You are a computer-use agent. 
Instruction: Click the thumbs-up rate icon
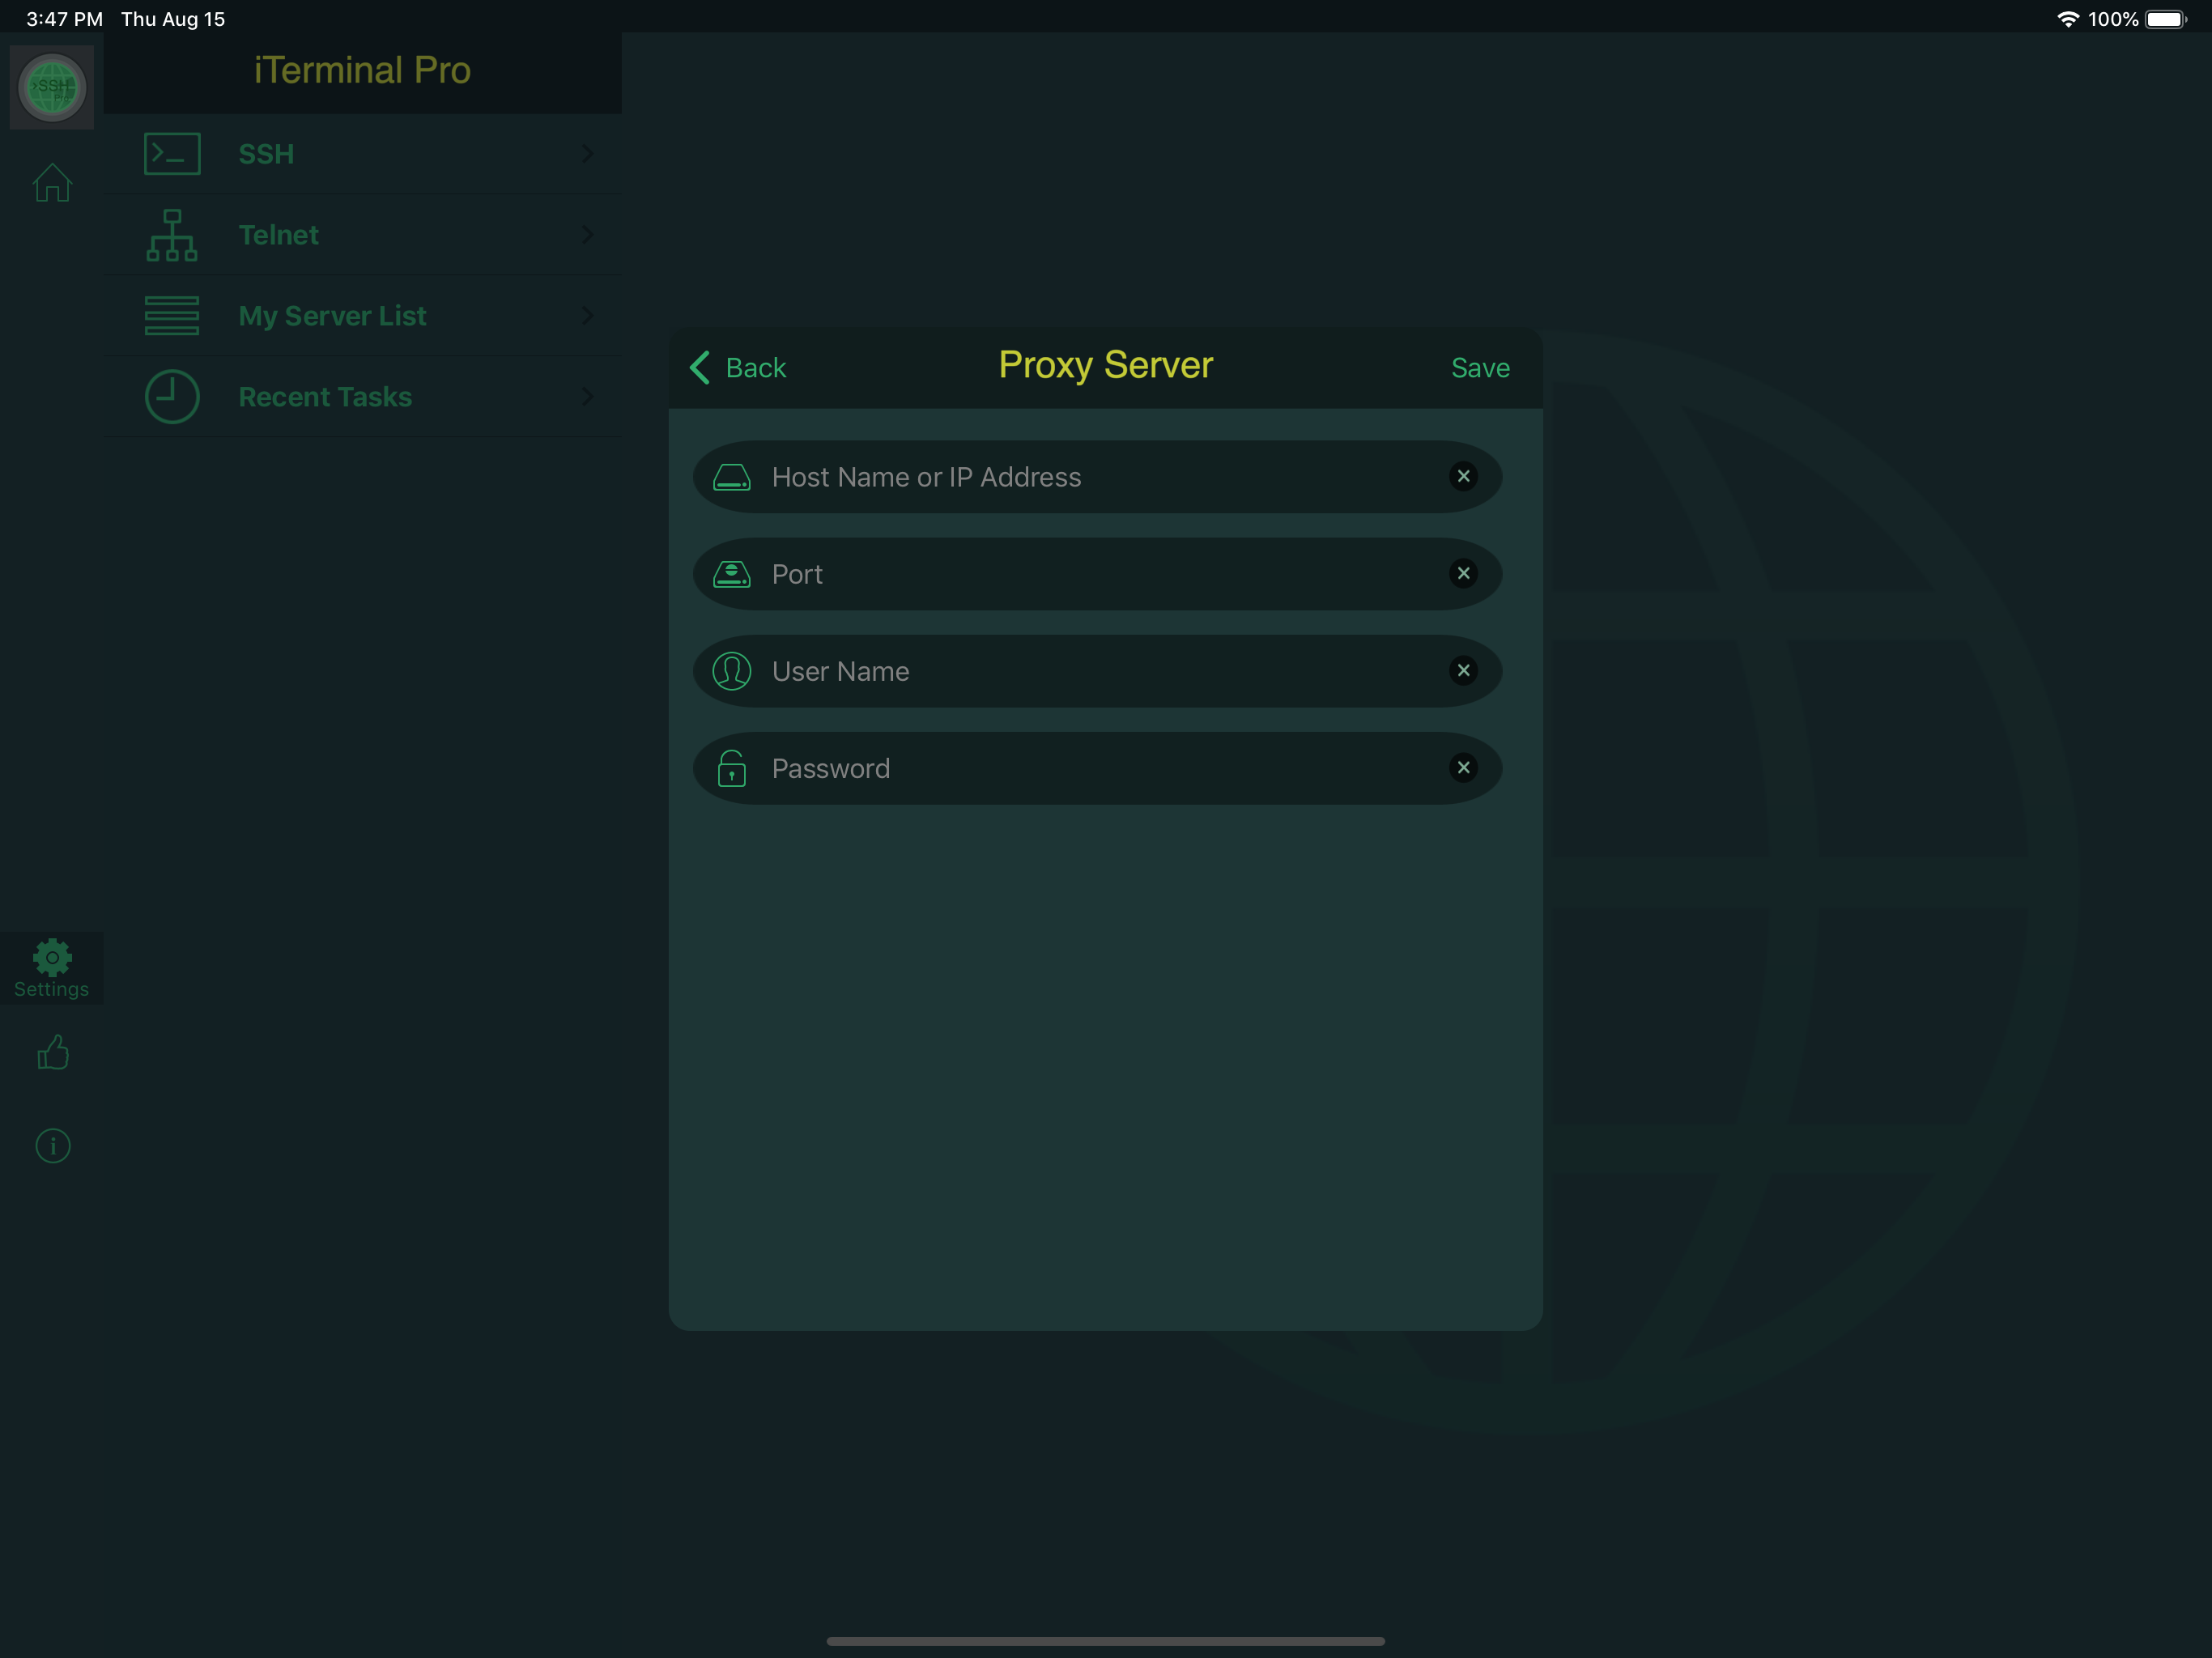(52, 1052)
